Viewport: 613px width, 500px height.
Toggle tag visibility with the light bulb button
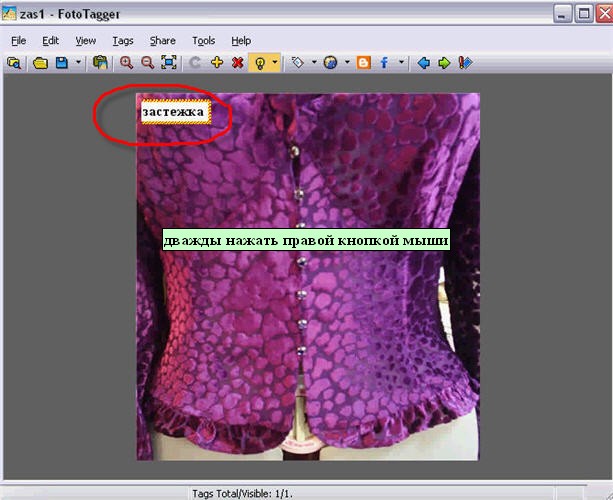pos(260,63)
